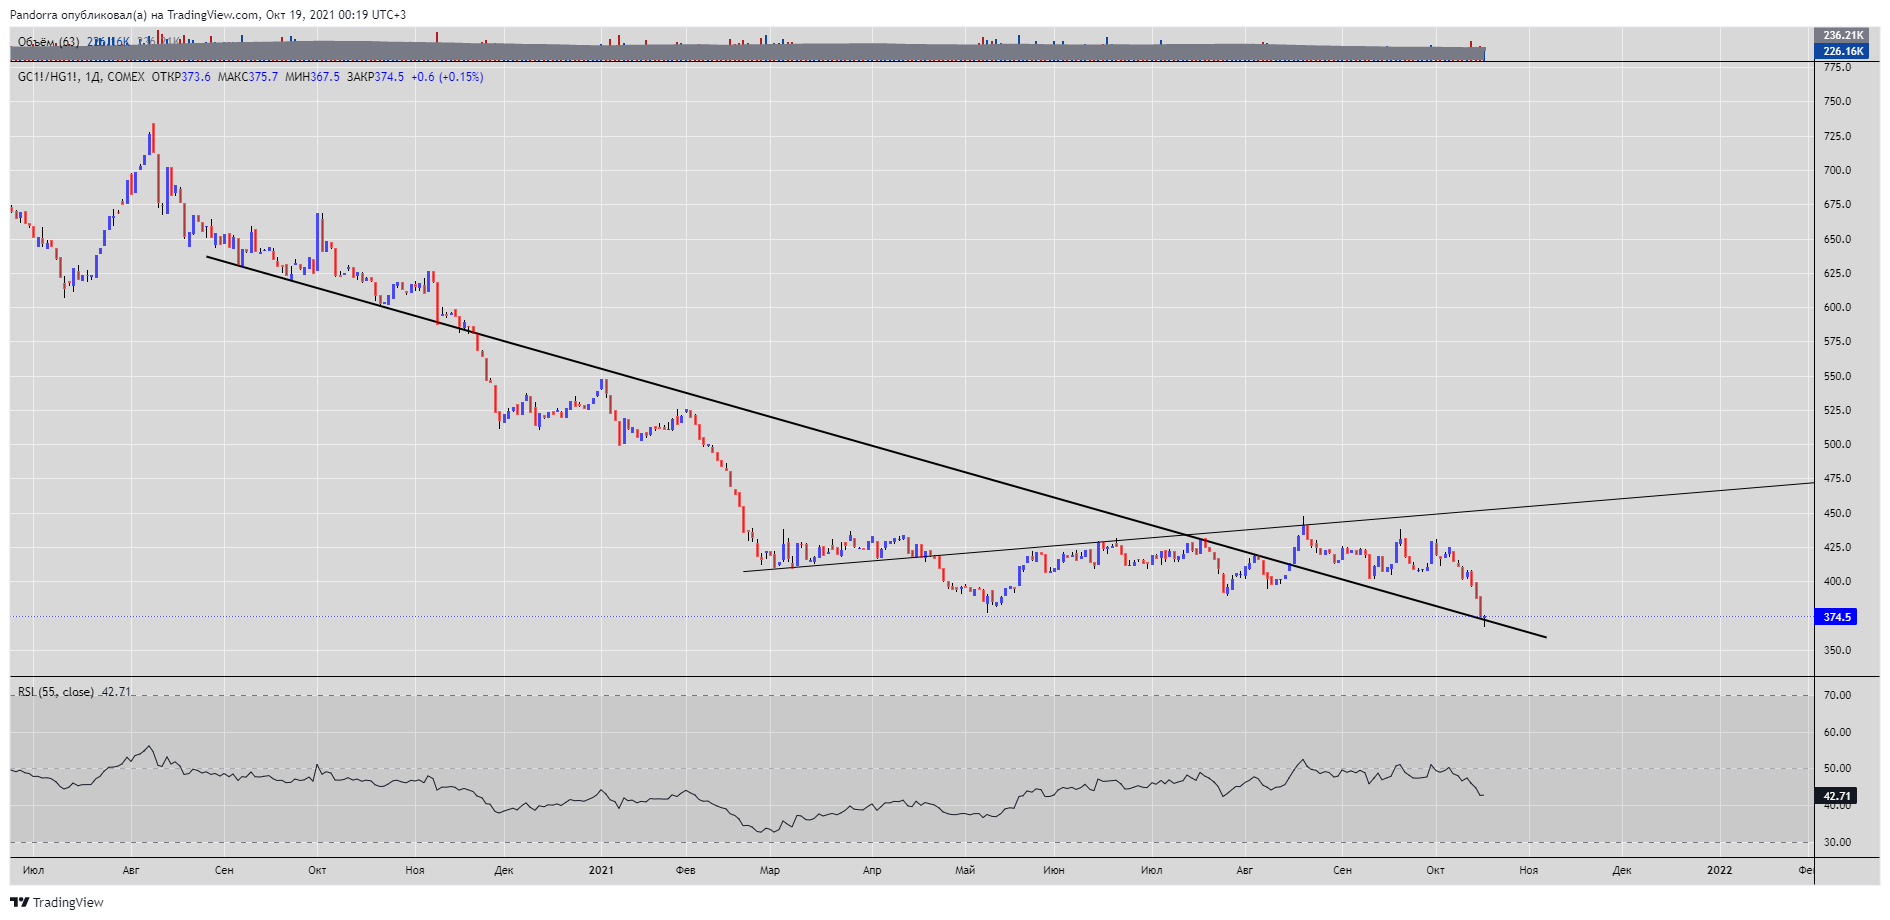The image size is (1890, 920).
Task: Click the TradingView logo at the chart footer
Action: click(x=57, y=902)
